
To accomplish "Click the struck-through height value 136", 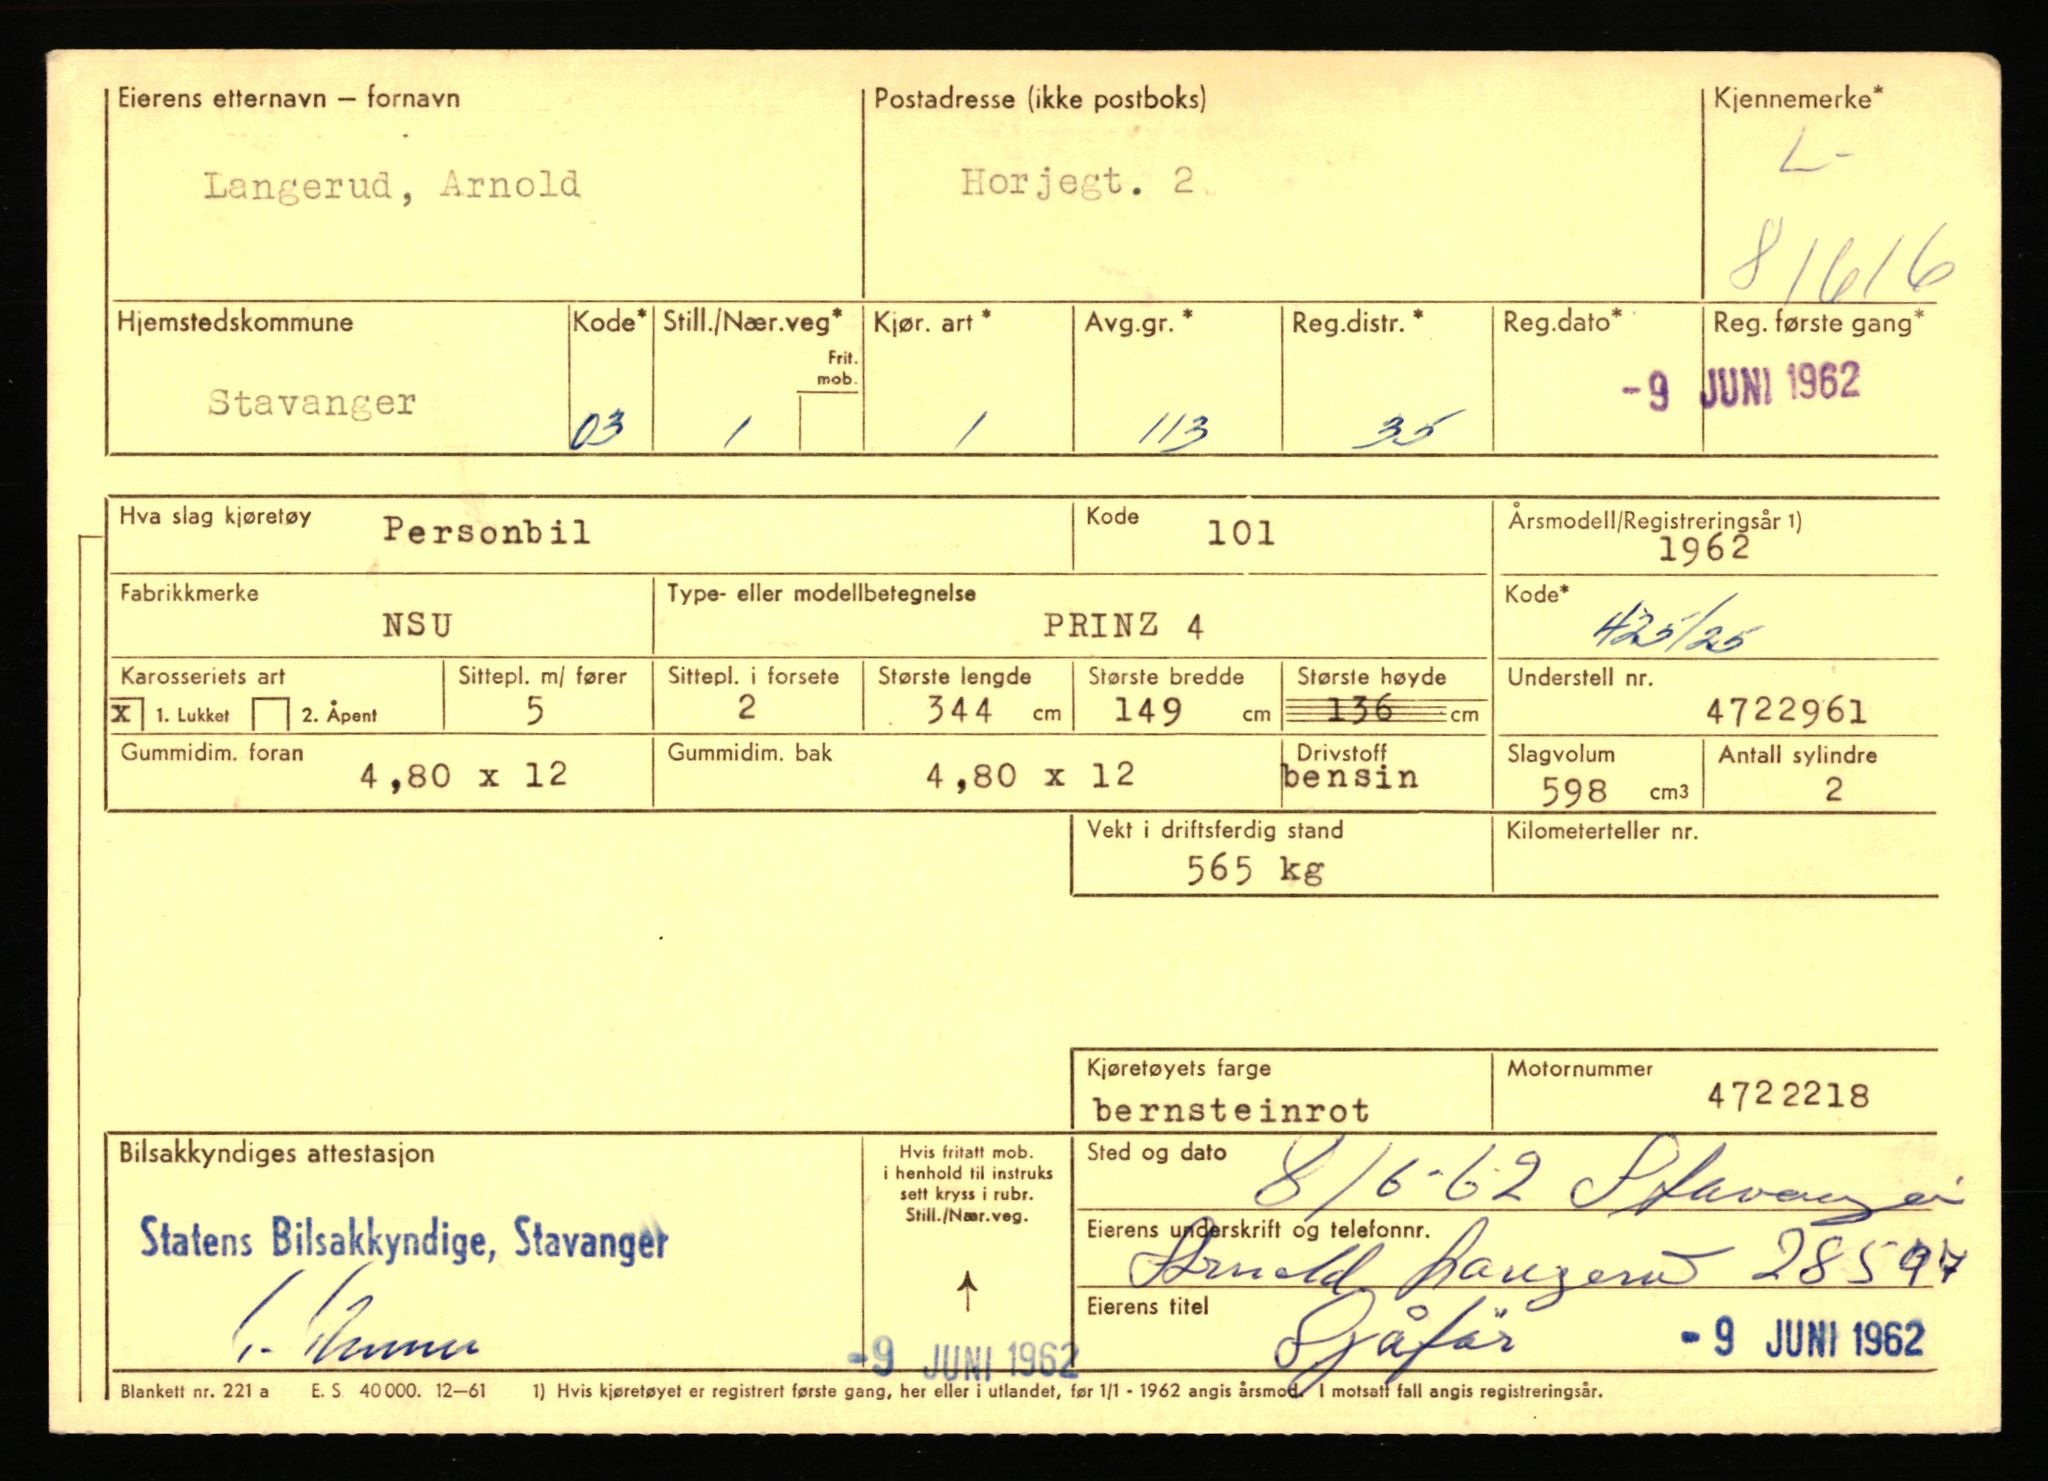I will [1359, 710].
